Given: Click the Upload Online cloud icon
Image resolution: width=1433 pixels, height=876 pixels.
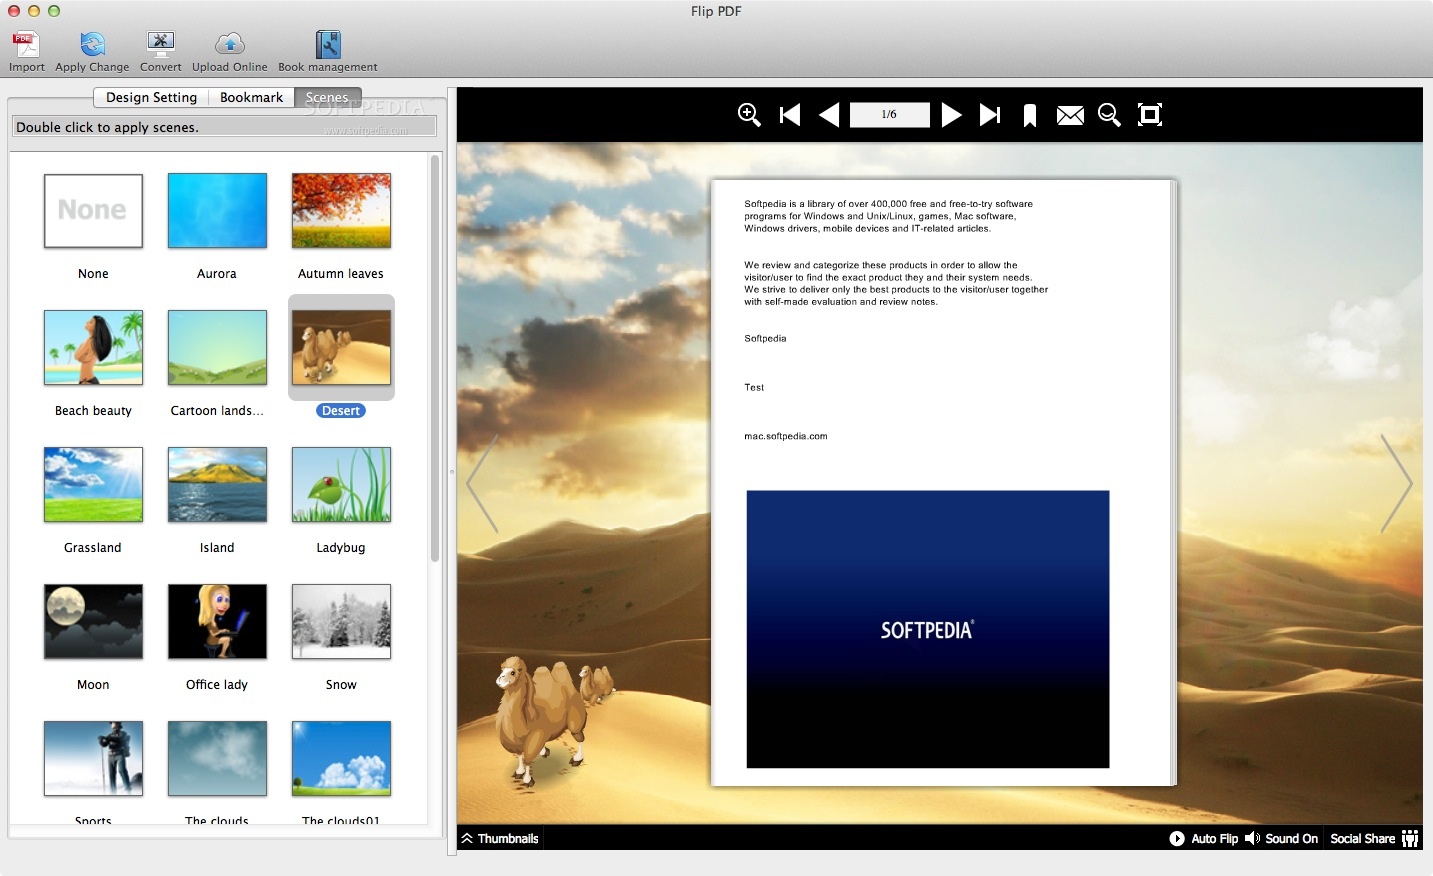Looking at the screenshot, I should click(230, 44).
